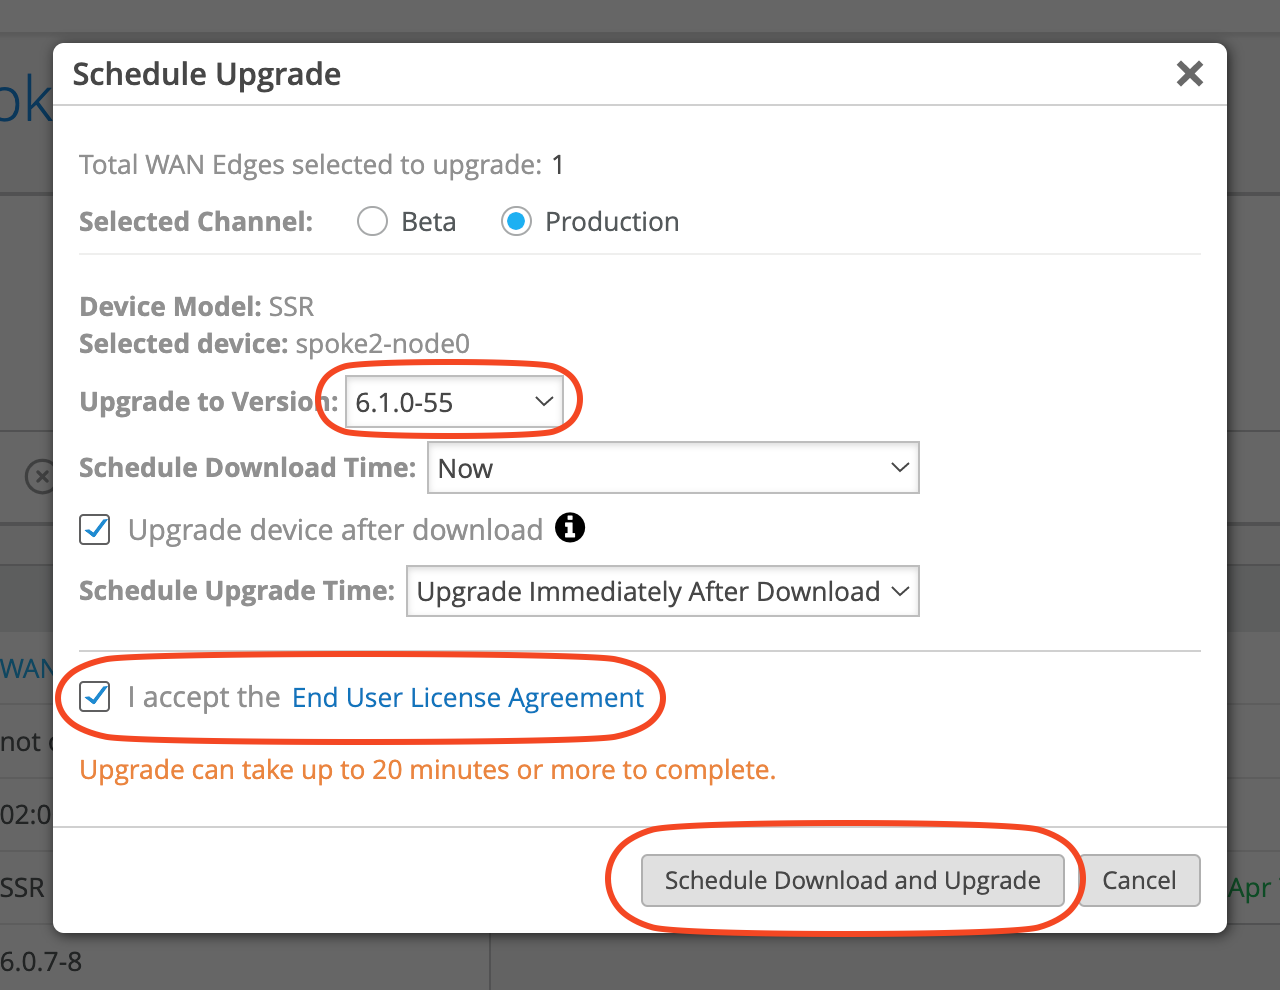Select the Beta channel radio button
This screenshot has height=990, width=1280.
click(x=372, y=221)
